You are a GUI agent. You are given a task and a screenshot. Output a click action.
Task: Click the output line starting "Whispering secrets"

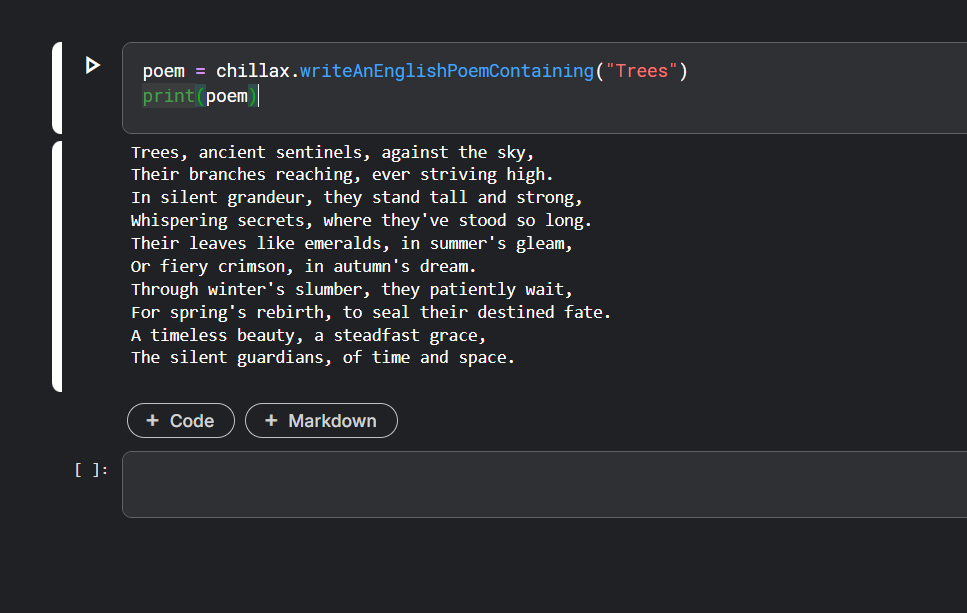coord(361,220)
